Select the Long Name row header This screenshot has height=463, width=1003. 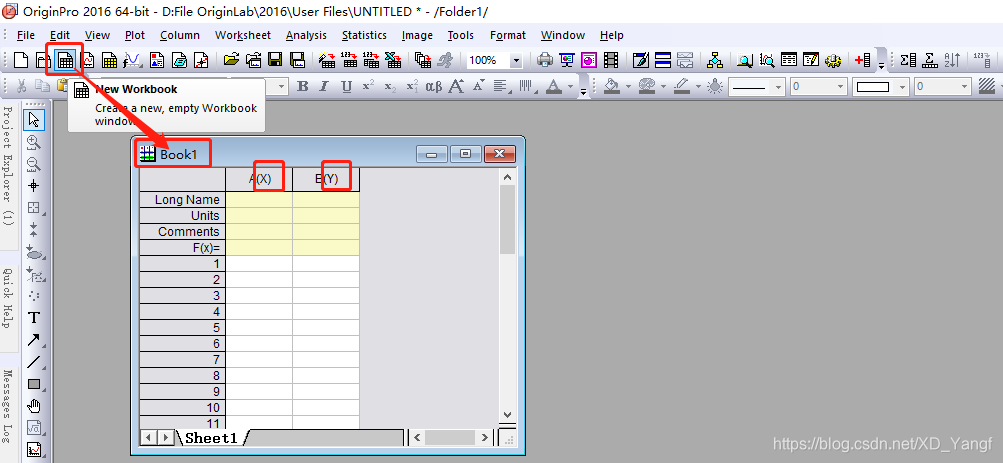183,200
